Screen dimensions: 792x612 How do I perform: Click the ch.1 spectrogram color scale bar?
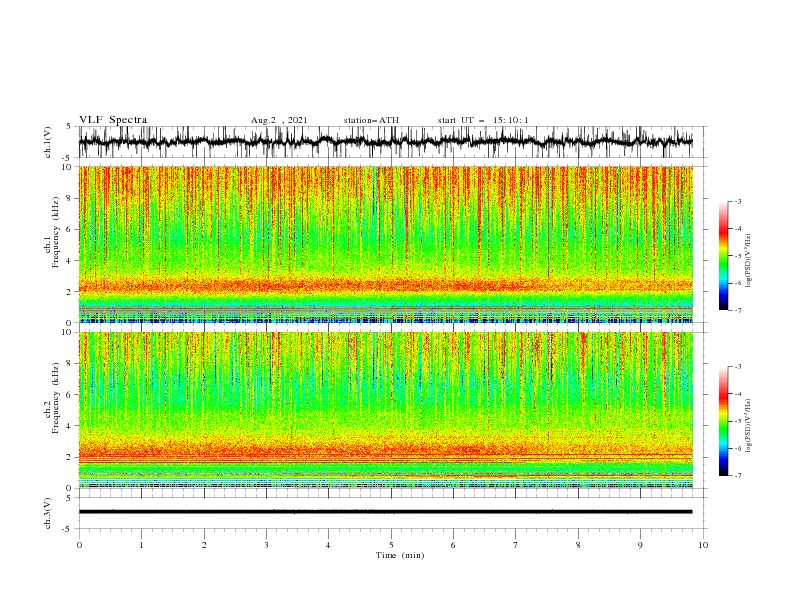click(x=723, y=256)
